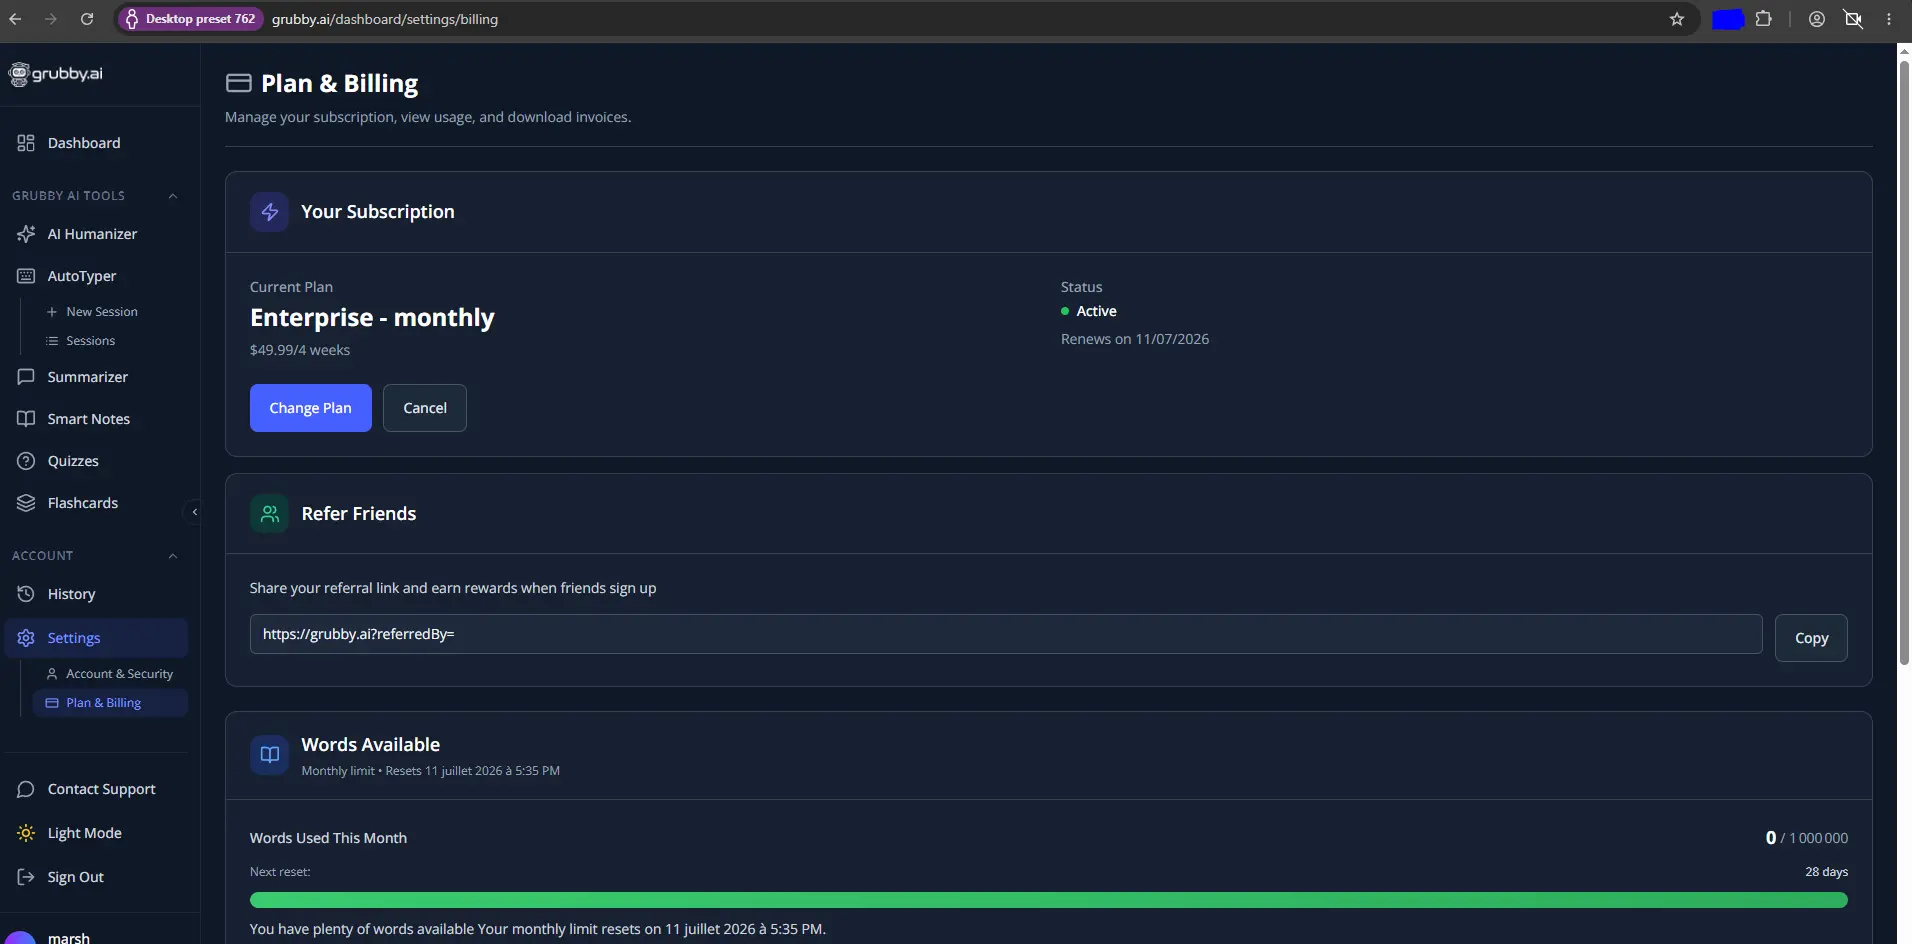
Task: Copy the referral link
Action: 1811,638
